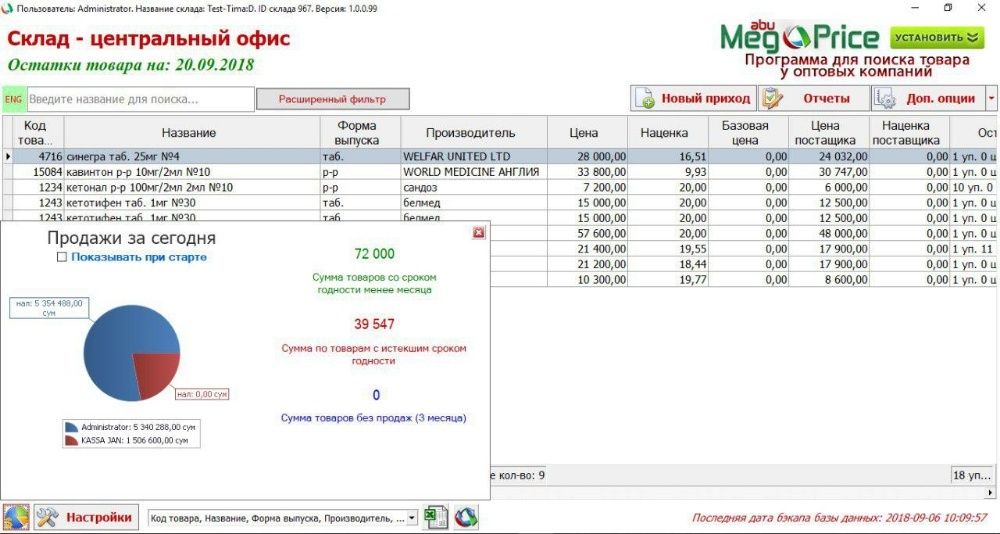Click supplier price 8 600,00

click(x=828, y=279)
